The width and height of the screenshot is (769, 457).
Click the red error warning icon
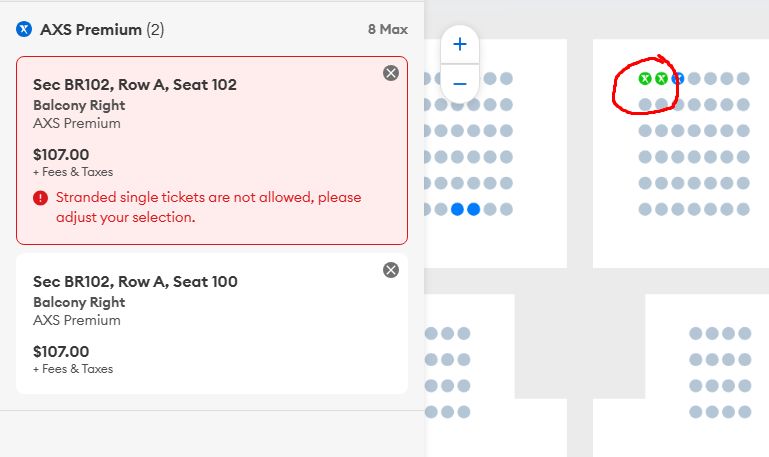[x=40, y=198]
